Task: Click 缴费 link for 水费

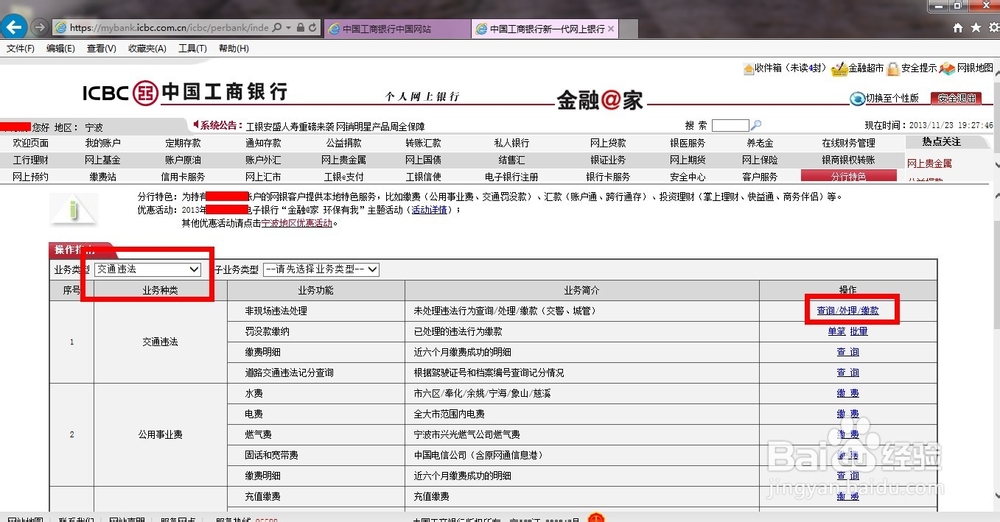Action: click(x=848, y=393)
